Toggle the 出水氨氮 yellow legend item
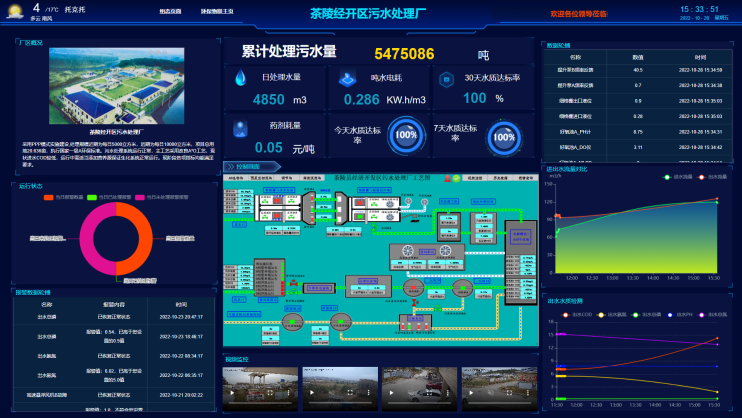 [x=612, y=314]
